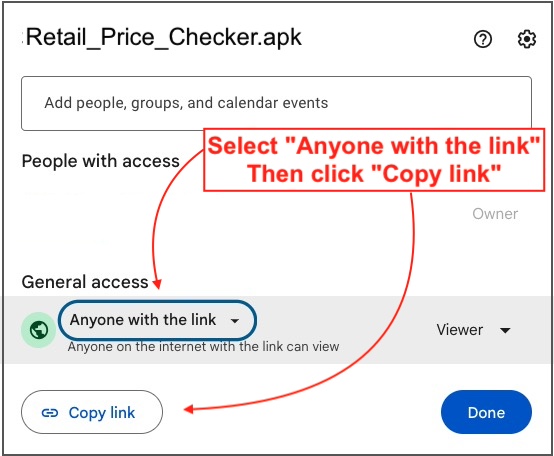Click the Anyone with the link label

click(x=143, y=320)
